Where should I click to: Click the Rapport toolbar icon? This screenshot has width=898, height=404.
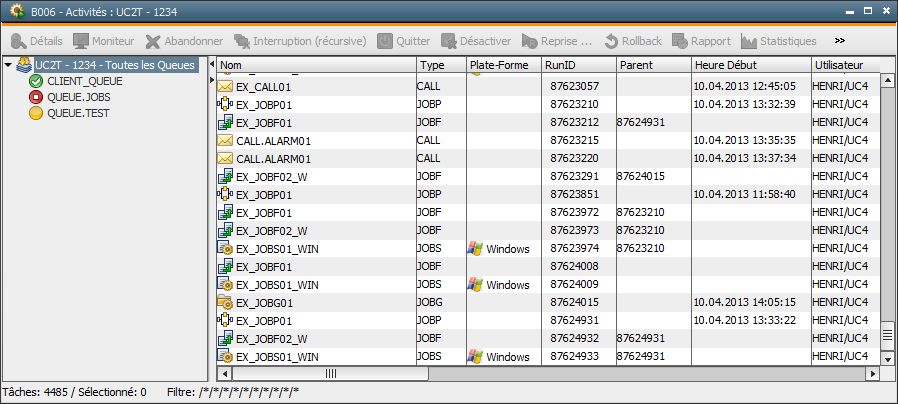[680, 41]
